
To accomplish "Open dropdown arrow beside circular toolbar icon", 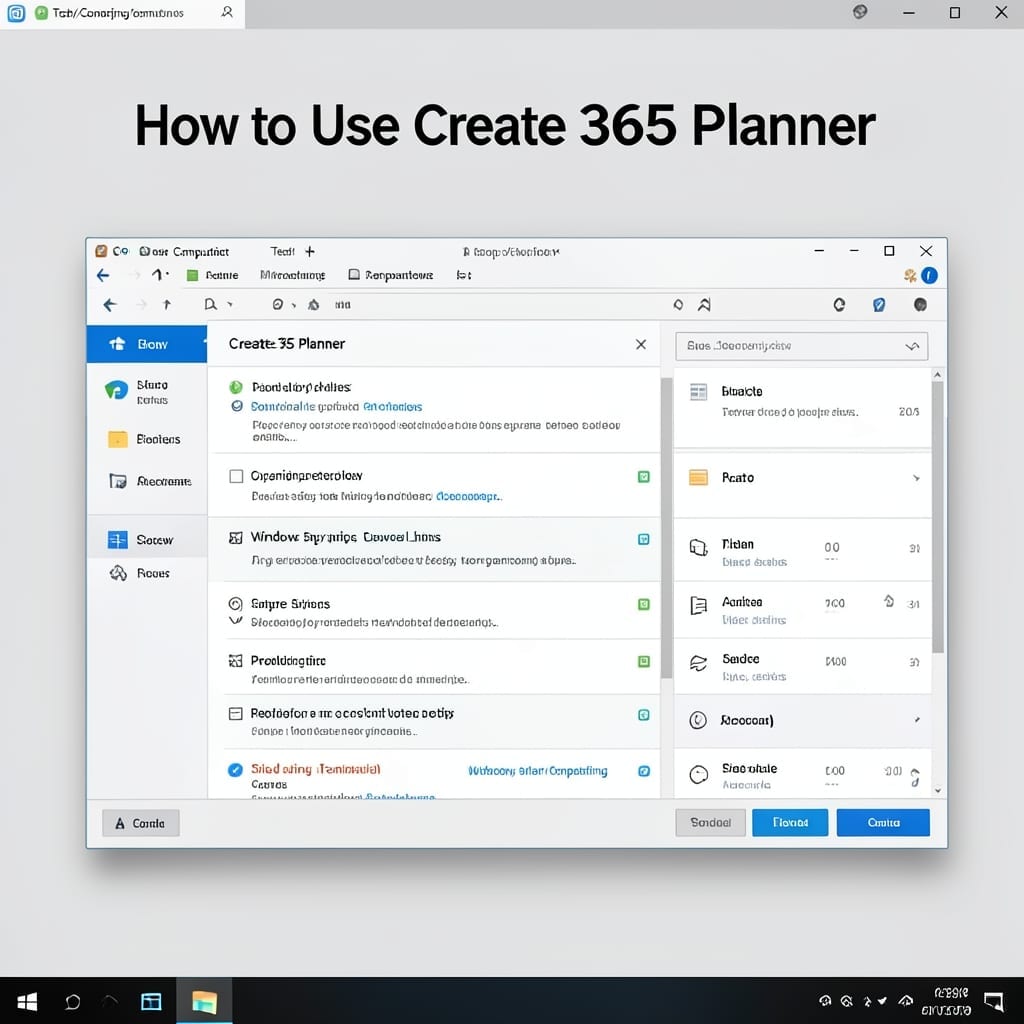I will click(x=294, y=305).
